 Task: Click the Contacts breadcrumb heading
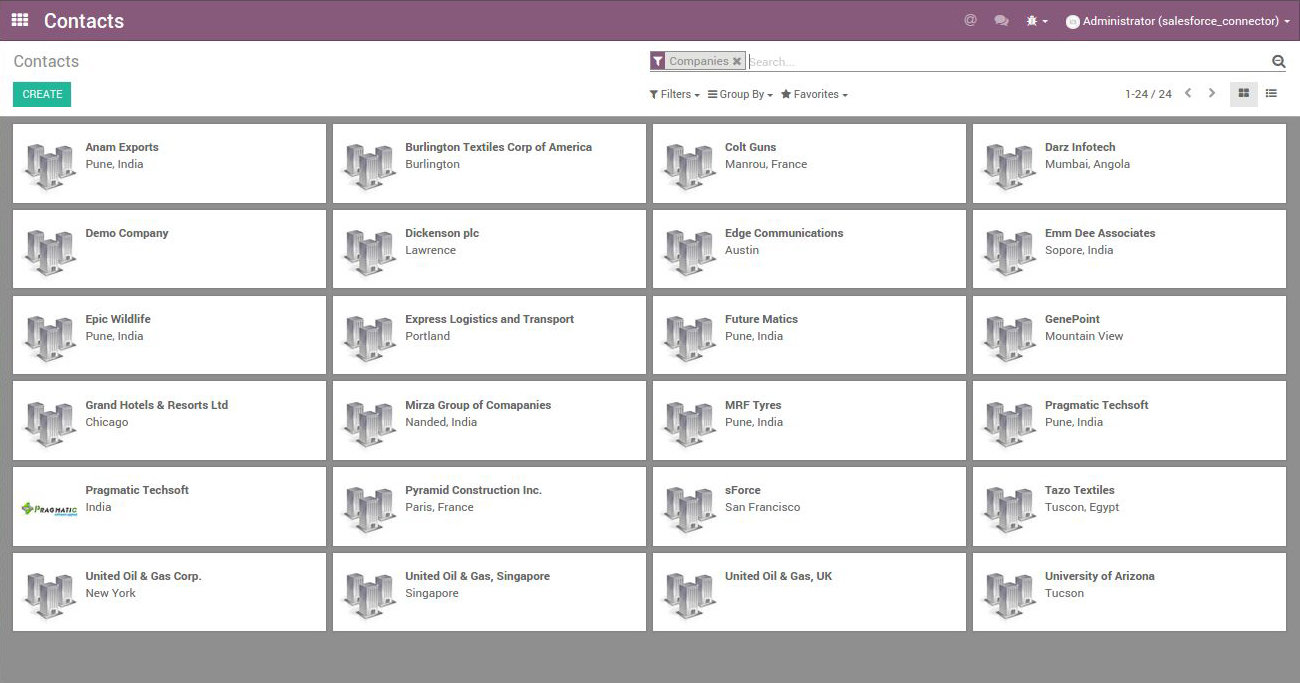[46, 61]
